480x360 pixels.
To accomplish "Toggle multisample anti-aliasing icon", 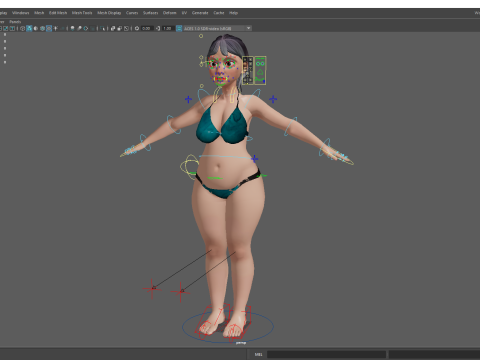I will [86, 28].
